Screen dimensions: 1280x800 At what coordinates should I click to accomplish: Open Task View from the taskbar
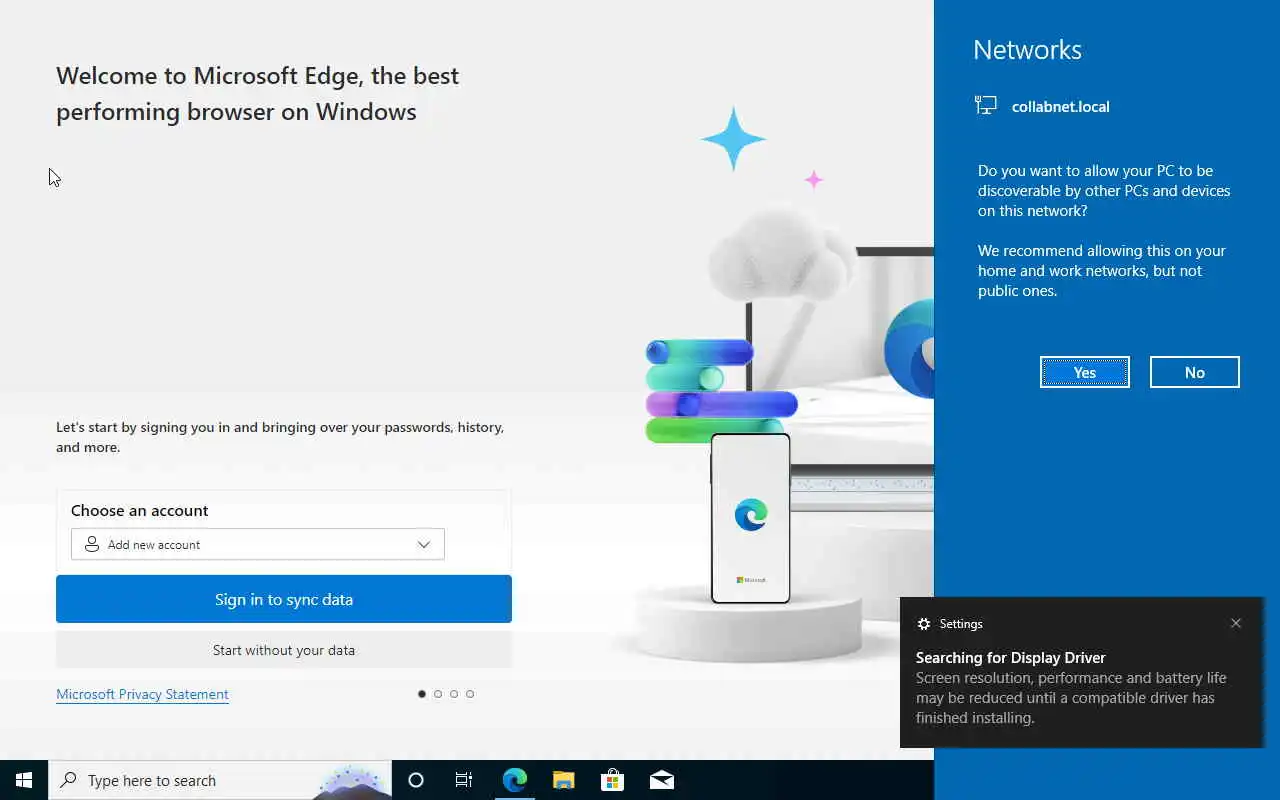click(464, 780)
